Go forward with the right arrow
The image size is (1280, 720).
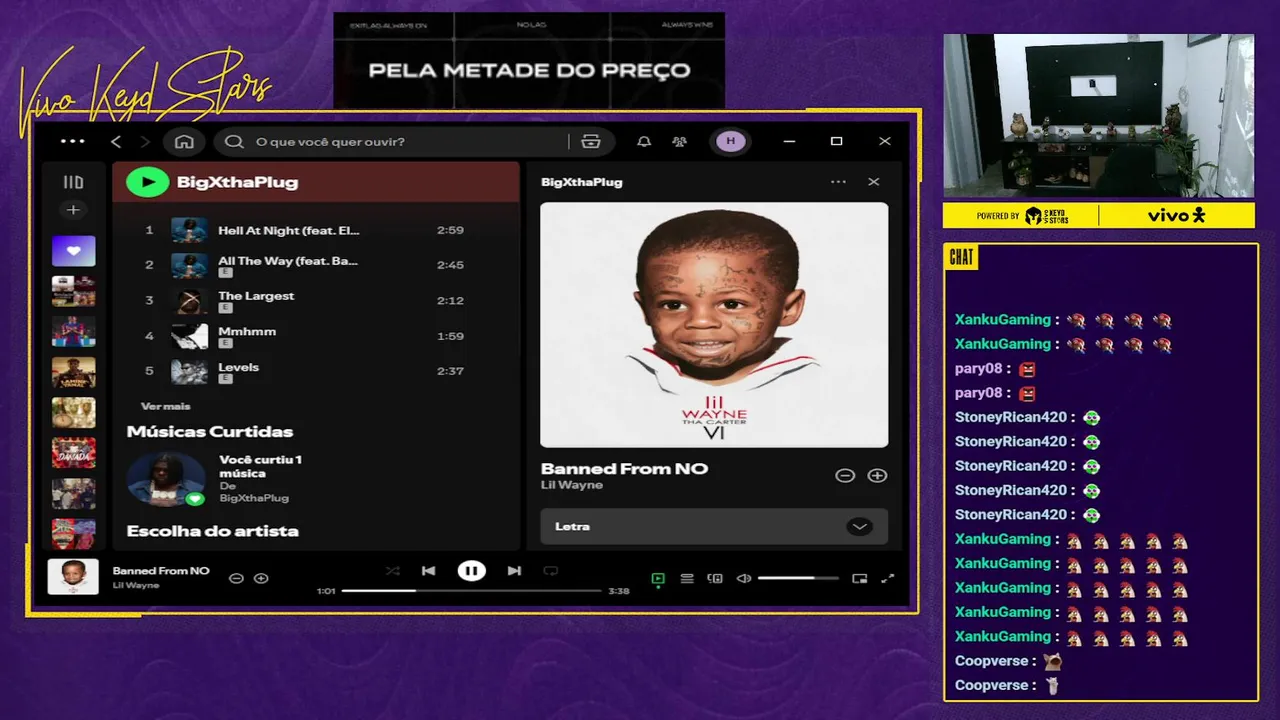(x=145, y=141)
